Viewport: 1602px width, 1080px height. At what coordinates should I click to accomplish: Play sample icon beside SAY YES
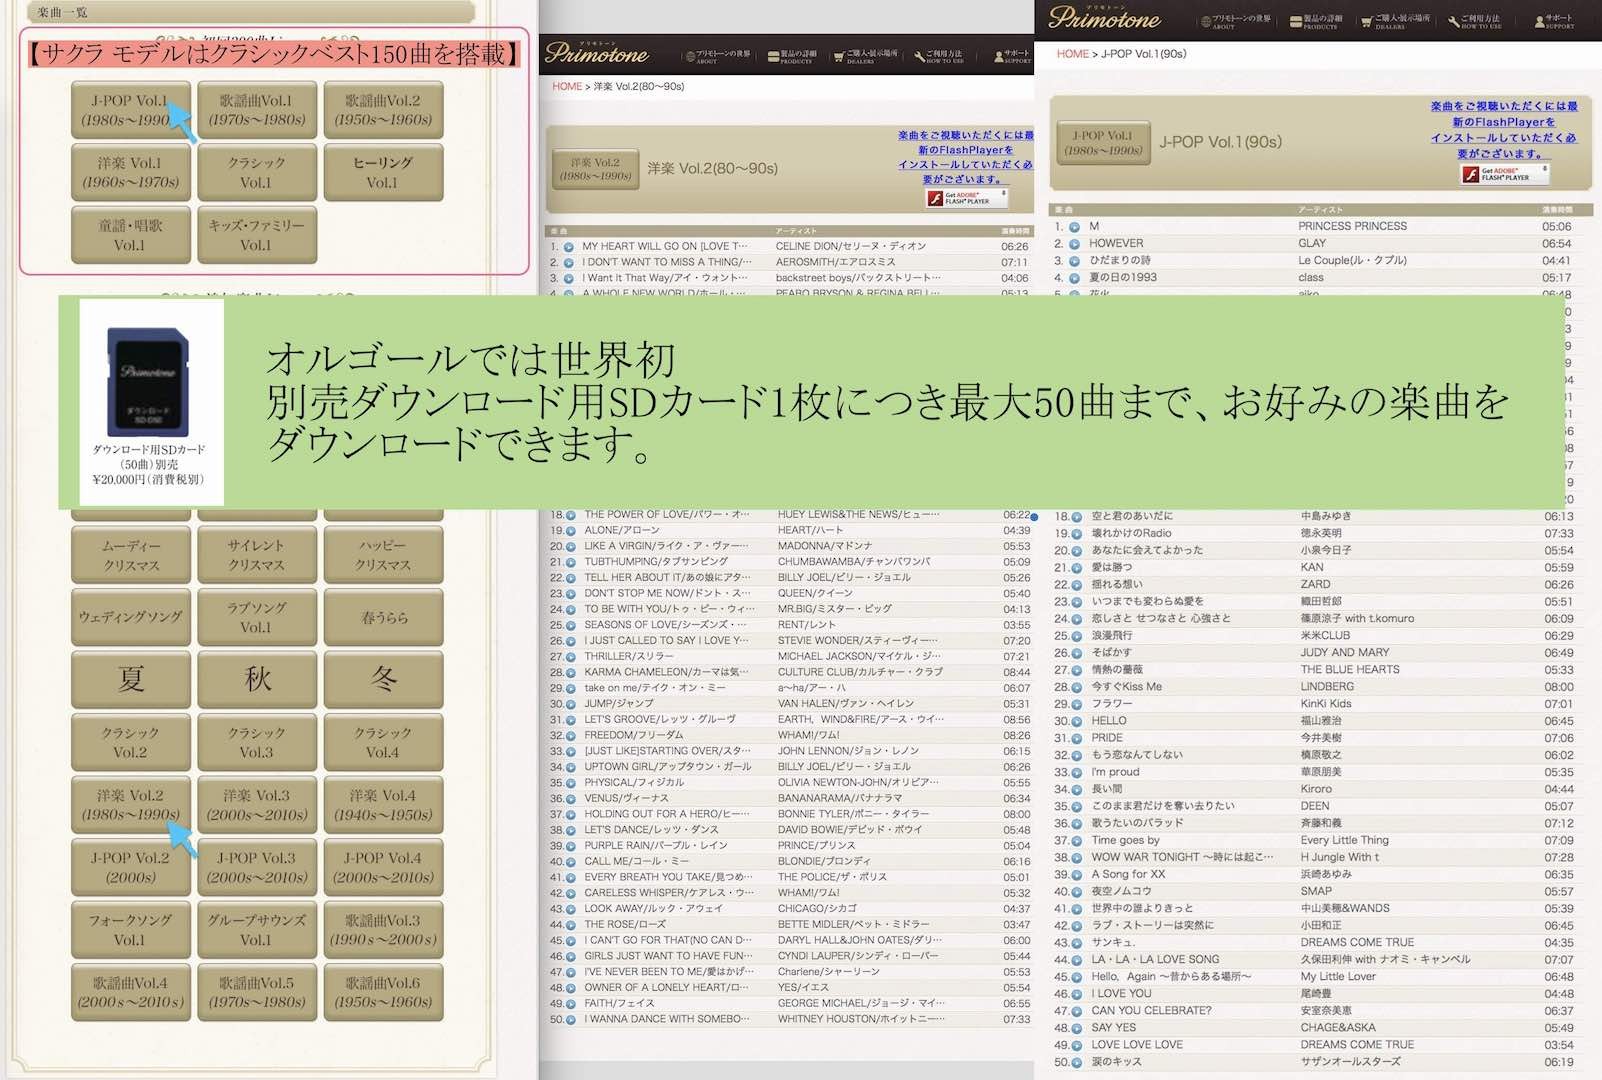point(1077,1028)
